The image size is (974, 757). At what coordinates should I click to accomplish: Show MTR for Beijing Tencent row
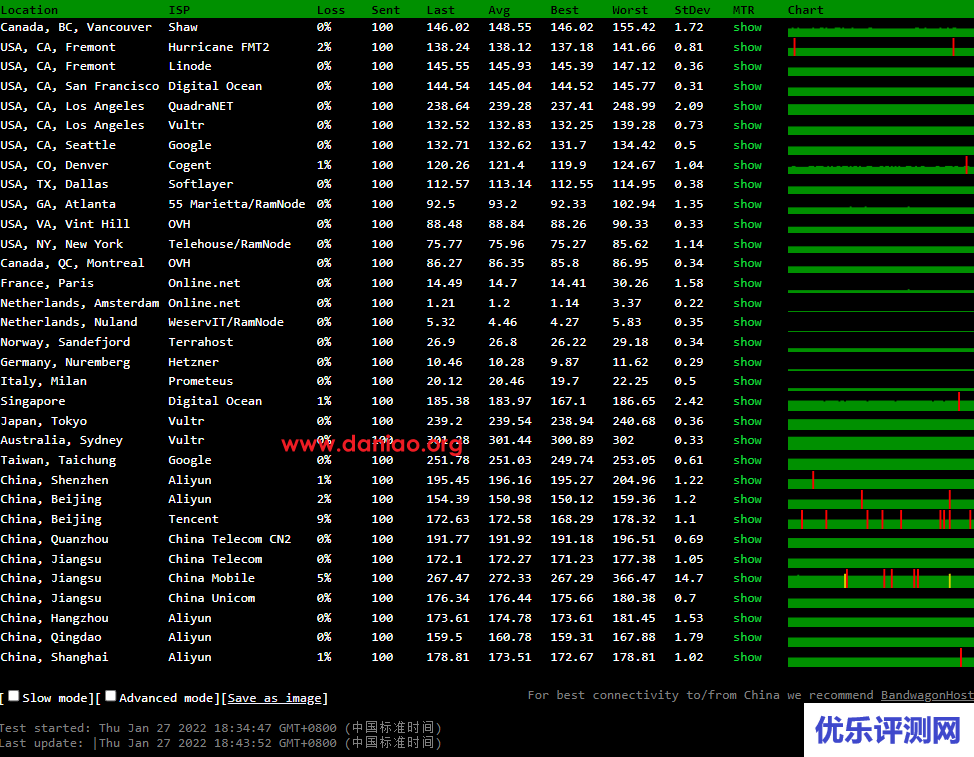[x=747, y=519]
